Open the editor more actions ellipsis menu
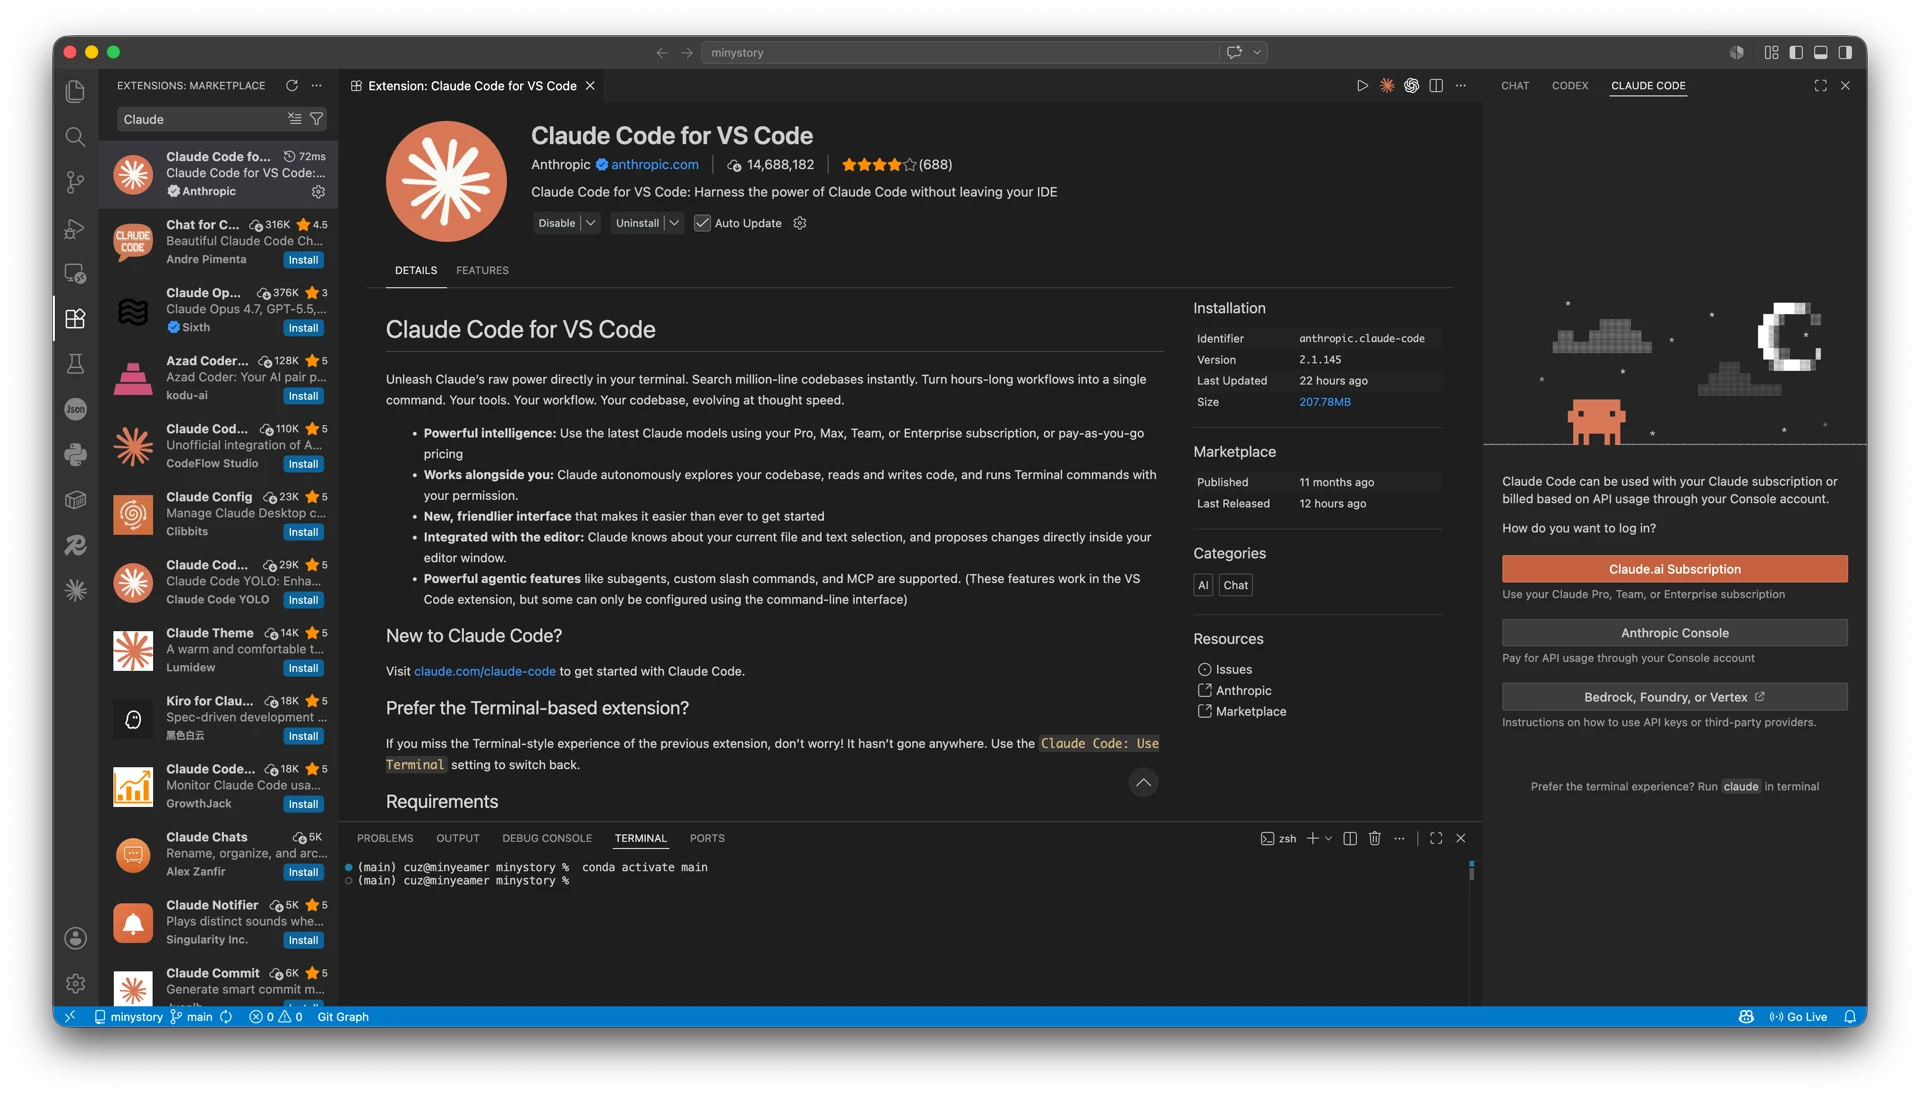 (x=1461, y=86)
